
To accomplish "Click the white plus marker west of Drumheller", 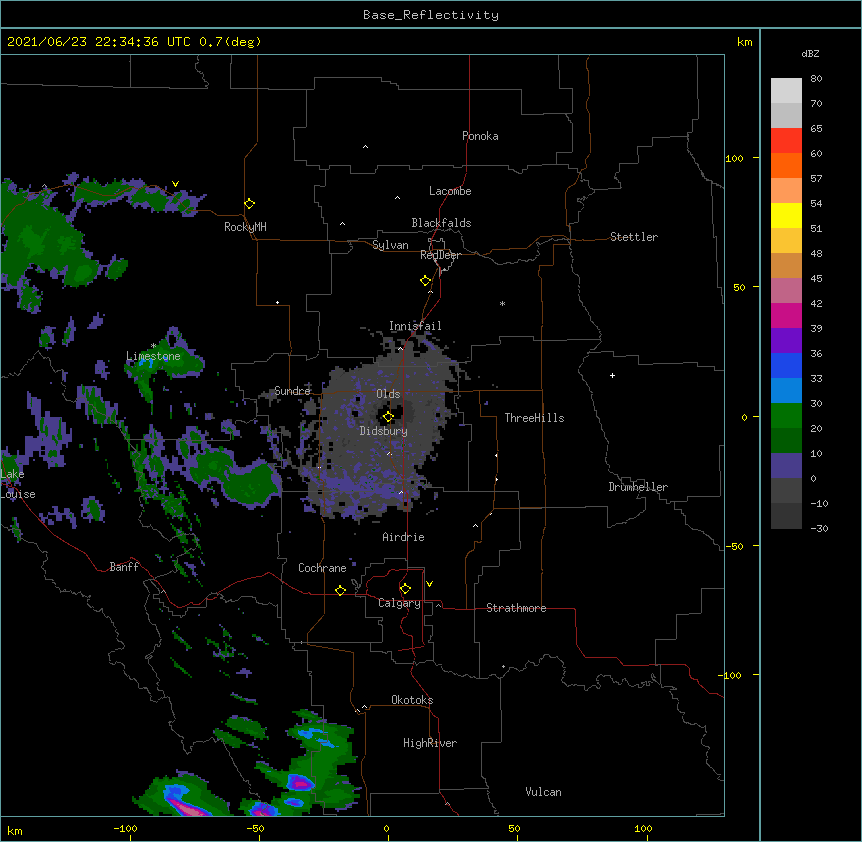I will (612, 375).
